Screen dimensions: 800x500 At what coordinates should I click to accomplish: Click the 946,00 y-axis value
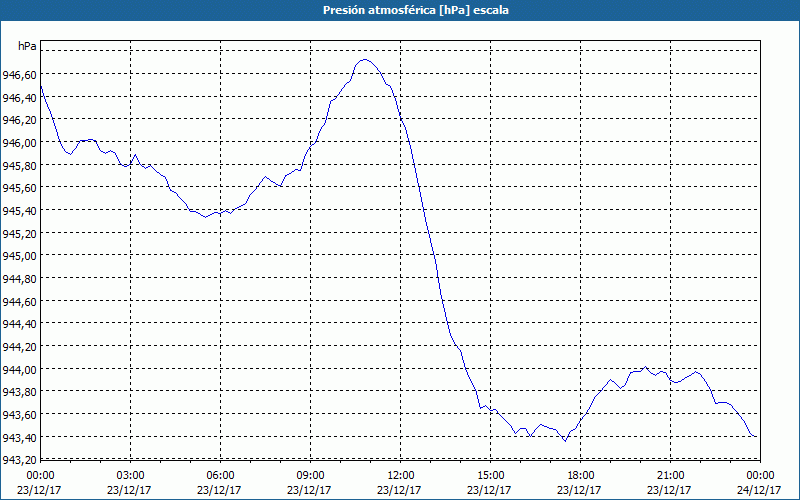19,142
